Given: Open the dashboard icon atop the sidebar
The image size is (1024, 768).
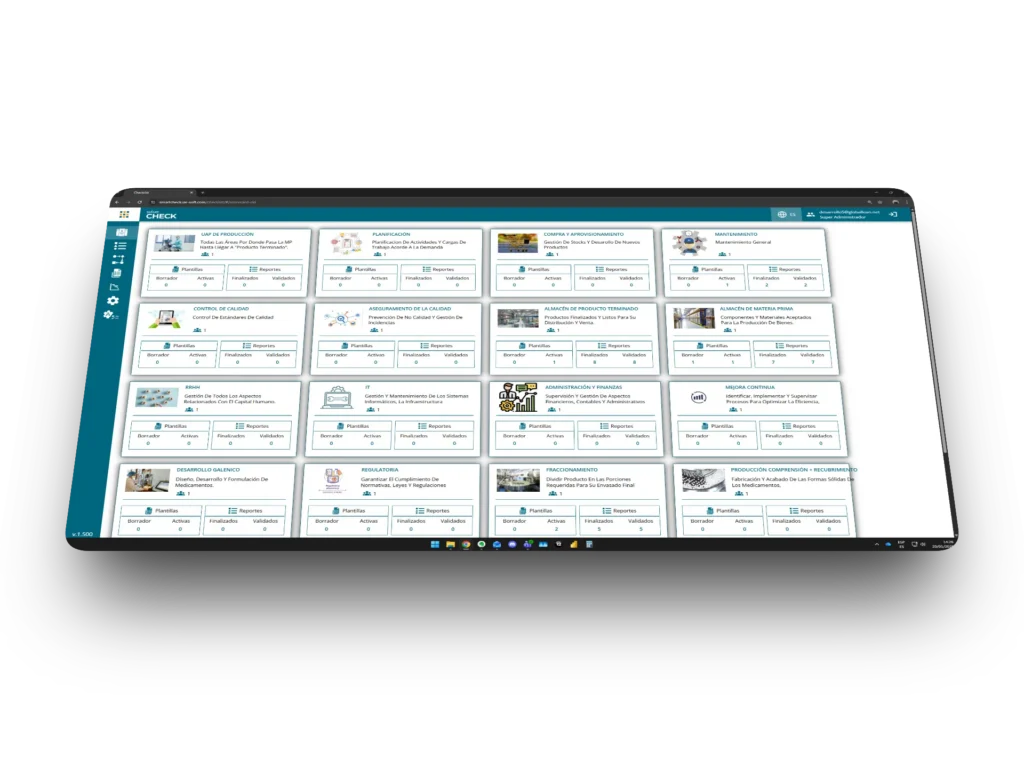Looking at the screenshot, I should pos(122,232).
